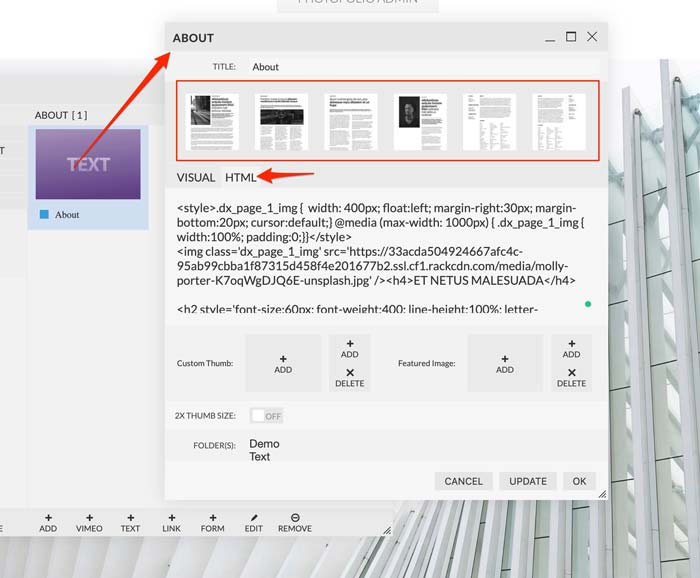Select the purple TEXT thumbnail
This screenshot has height=578, width=700.
[x=88, y=164]
